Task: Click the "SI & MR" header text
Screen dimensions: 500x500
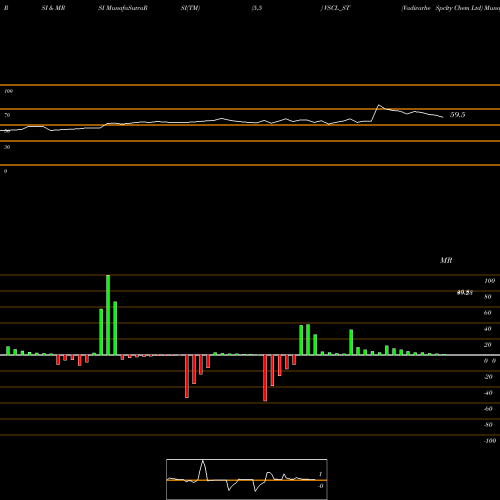Action: pos(53,8)
